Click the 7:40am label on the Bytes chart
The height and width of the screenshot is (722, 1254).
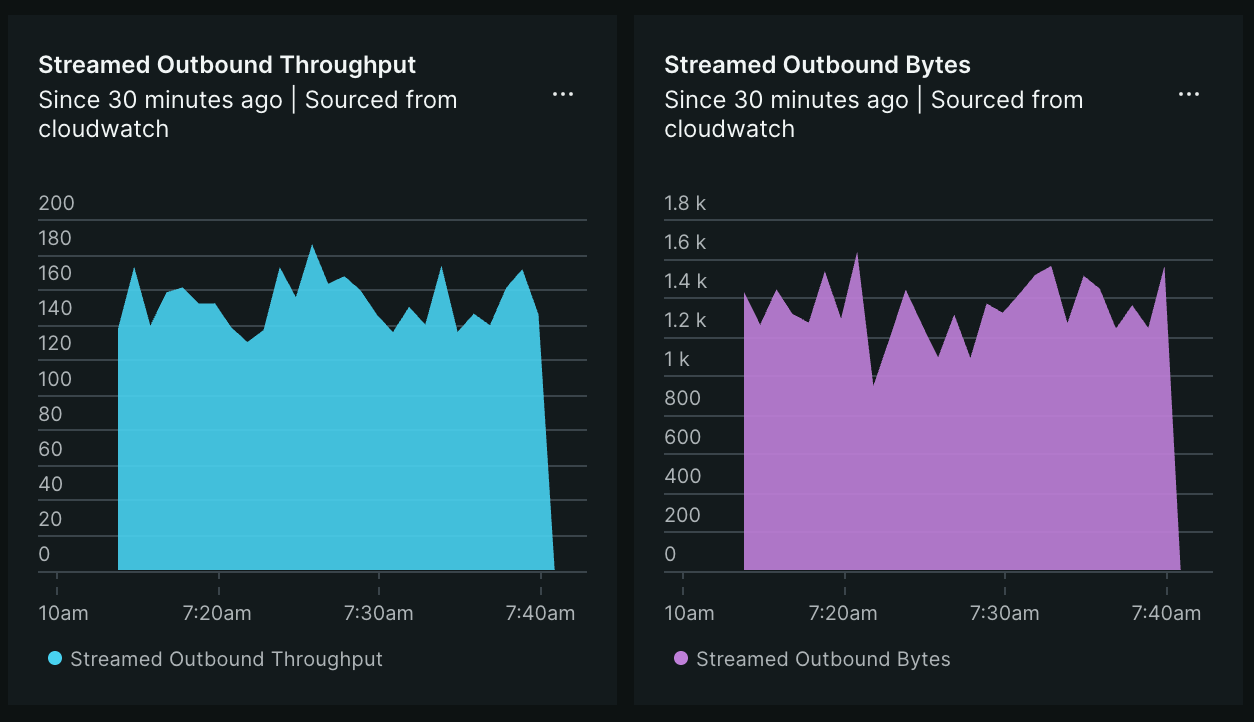click(x=1166, y=613)
